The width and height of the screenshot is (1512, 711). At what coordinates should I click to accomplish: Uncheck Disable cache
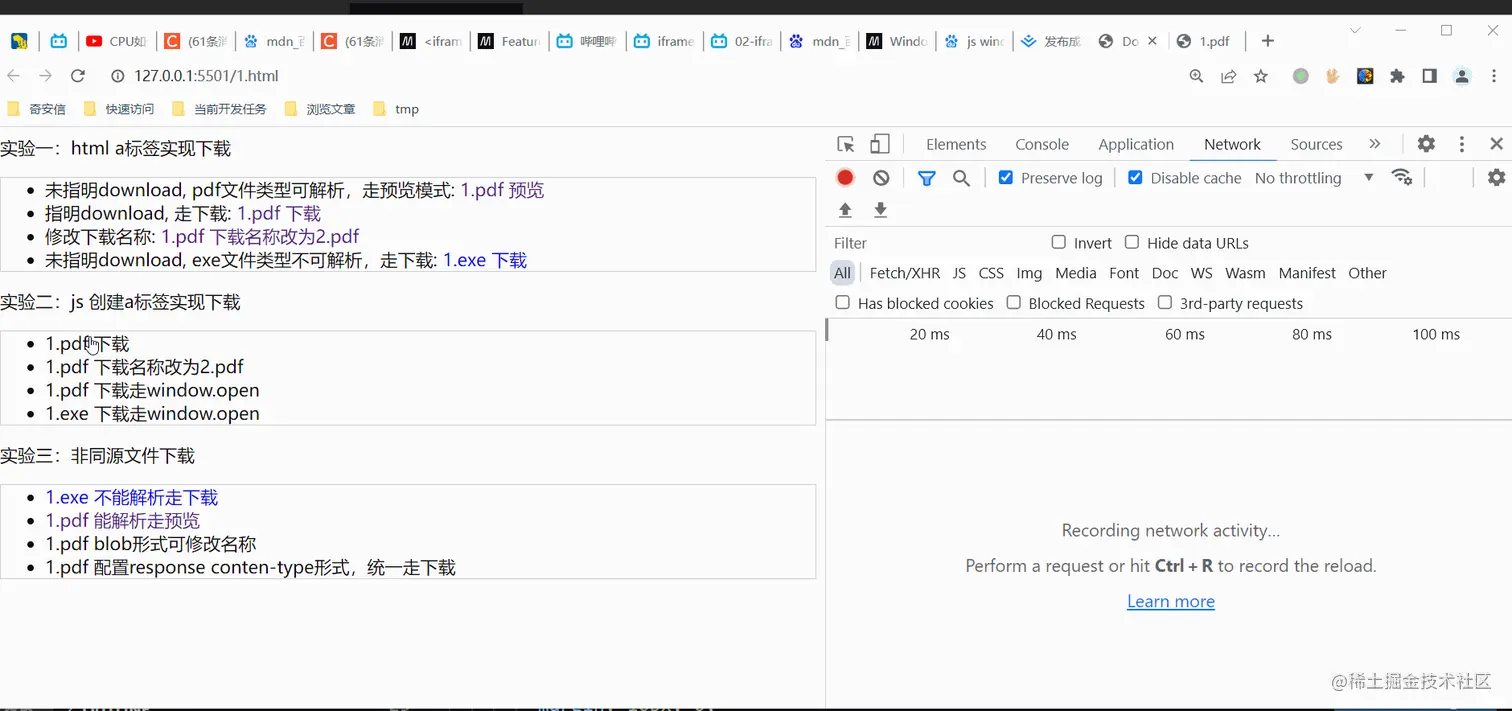pos(1136,177)
